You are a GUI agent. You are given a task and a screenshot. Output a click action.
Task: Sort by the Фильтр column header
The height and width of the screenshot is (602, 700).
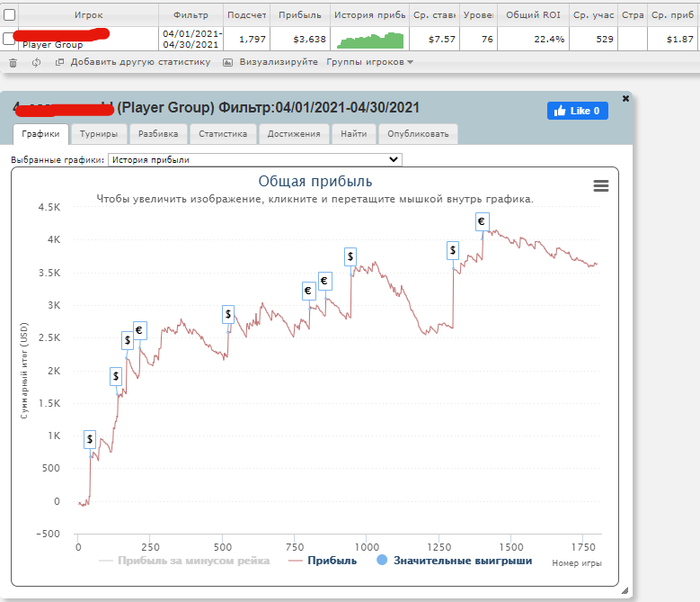pos(191,15)
